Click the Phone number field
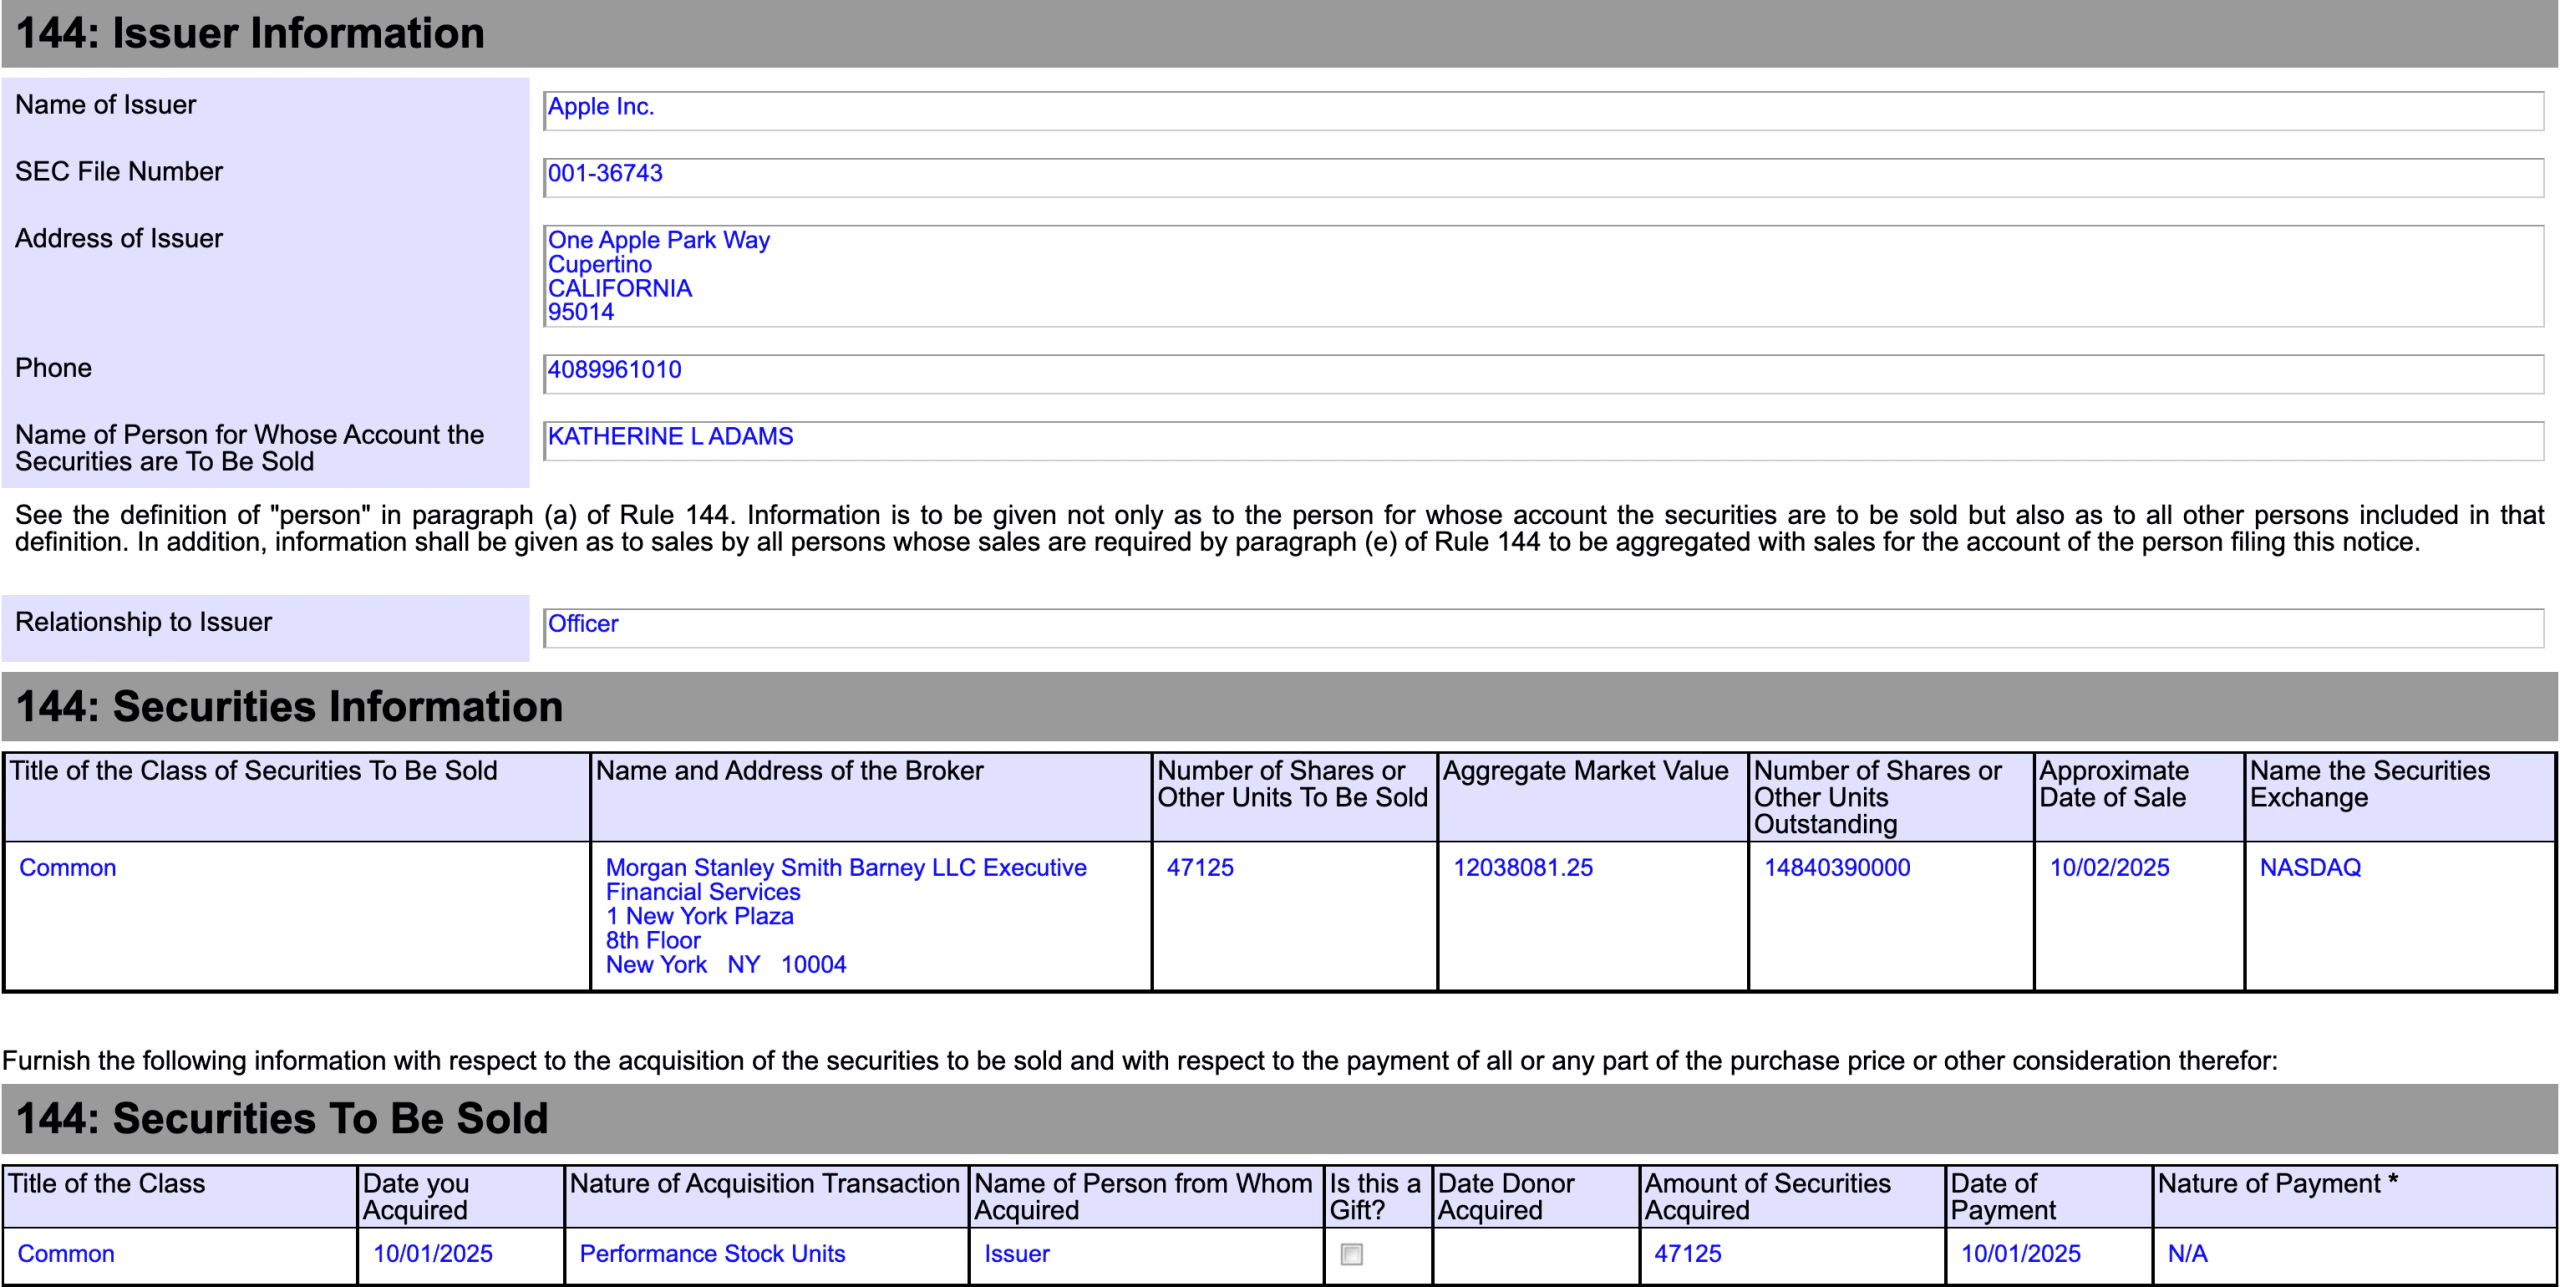Viewport: 2560px width, 1287px height. (x=1543, y=373)
